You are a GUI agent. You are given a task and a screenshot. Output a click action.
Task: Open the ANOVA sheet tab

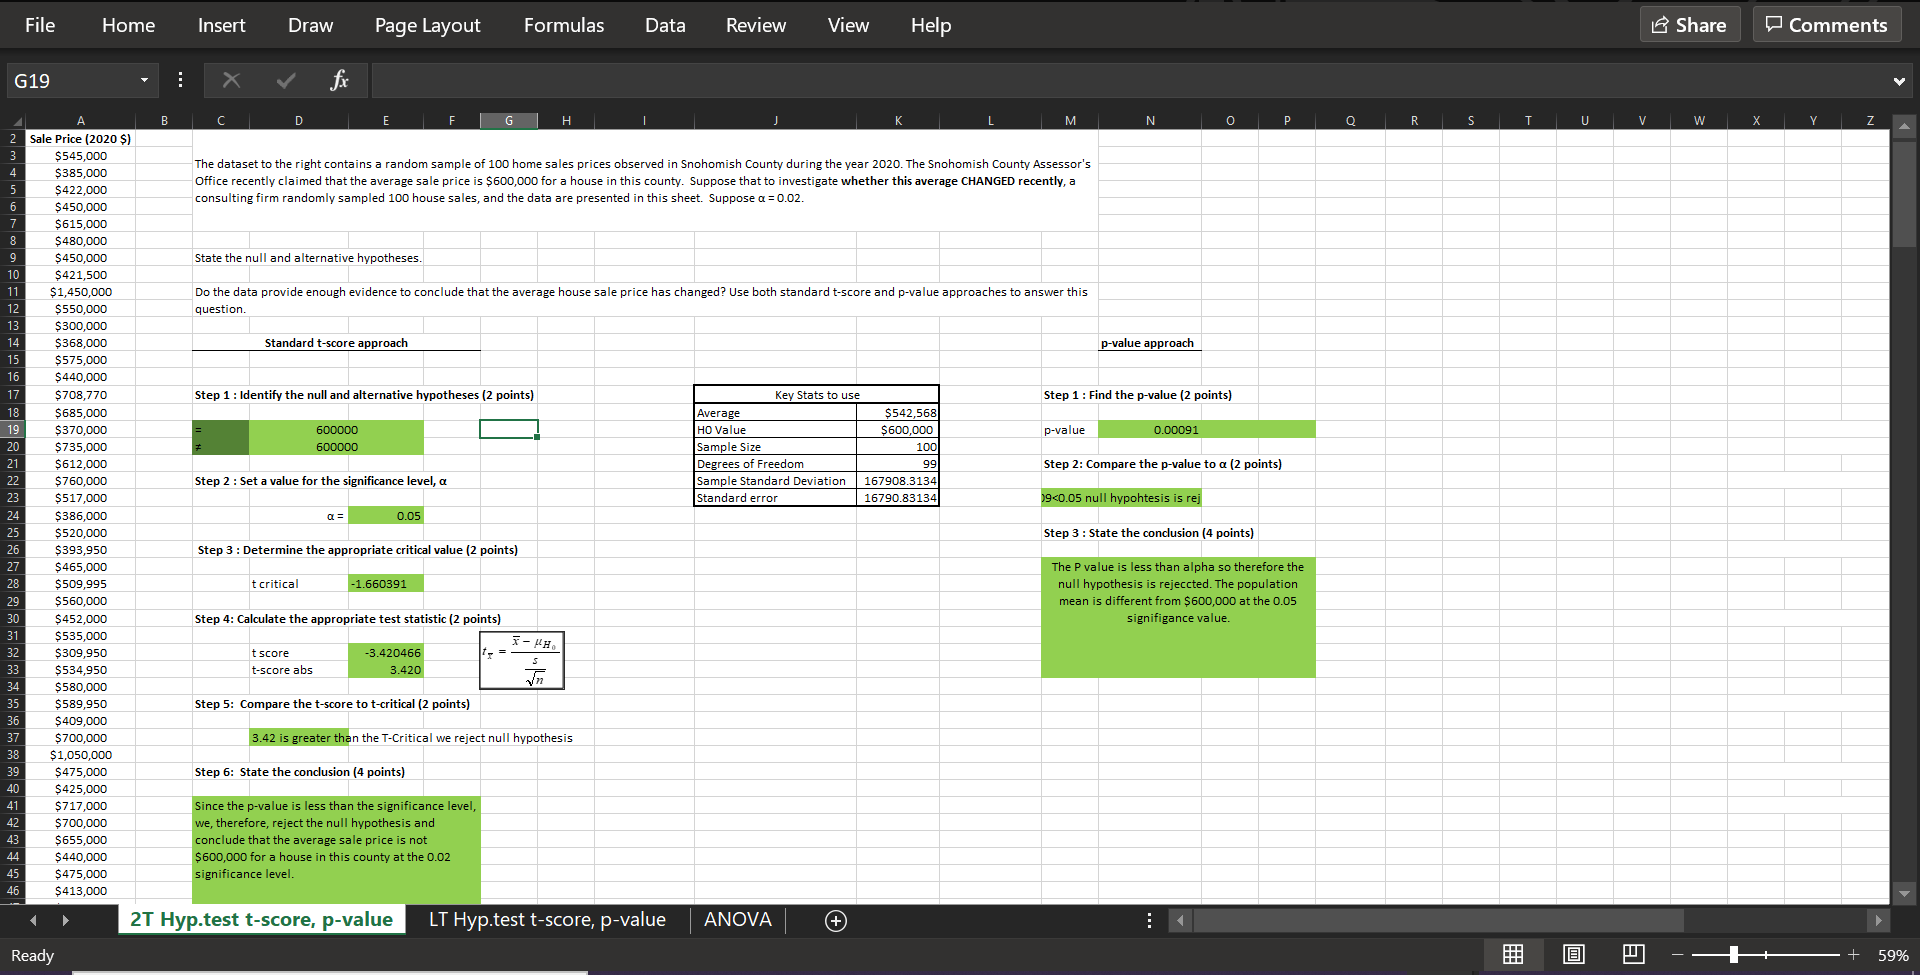tap(737, 919)
